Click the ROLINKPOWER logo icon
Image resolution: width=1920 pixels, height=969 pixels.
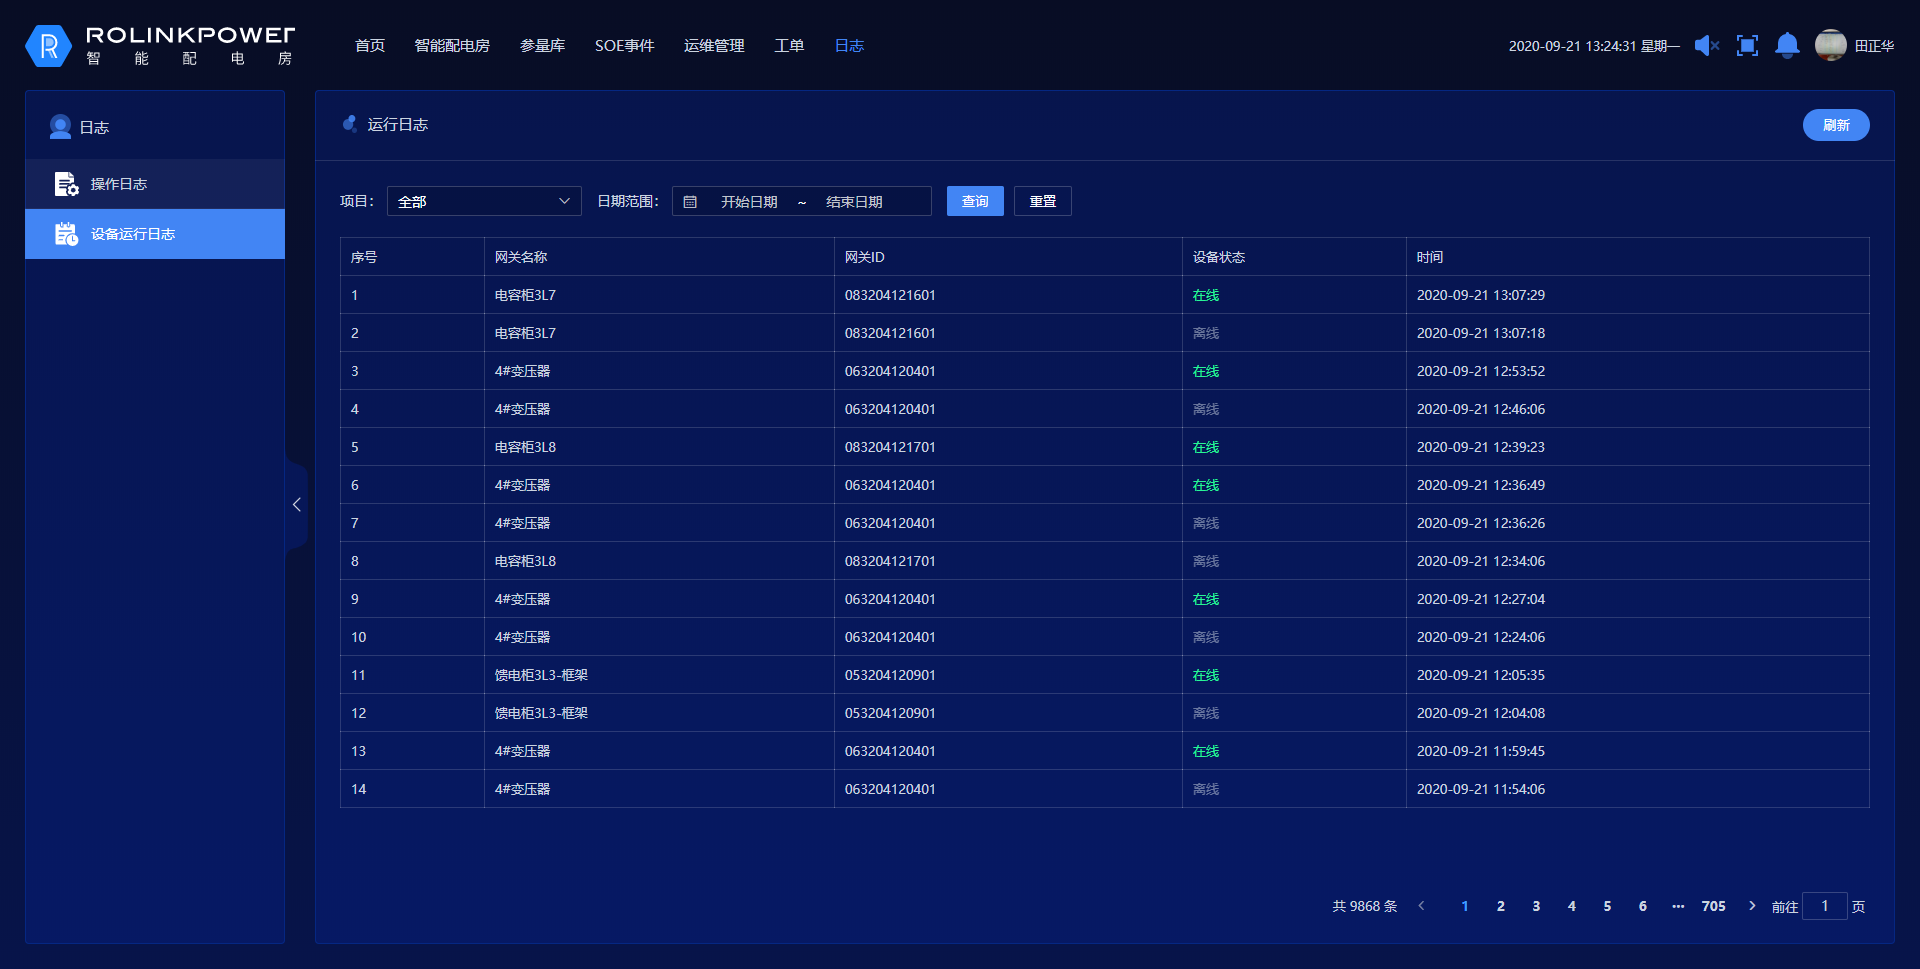click(48, 46)
